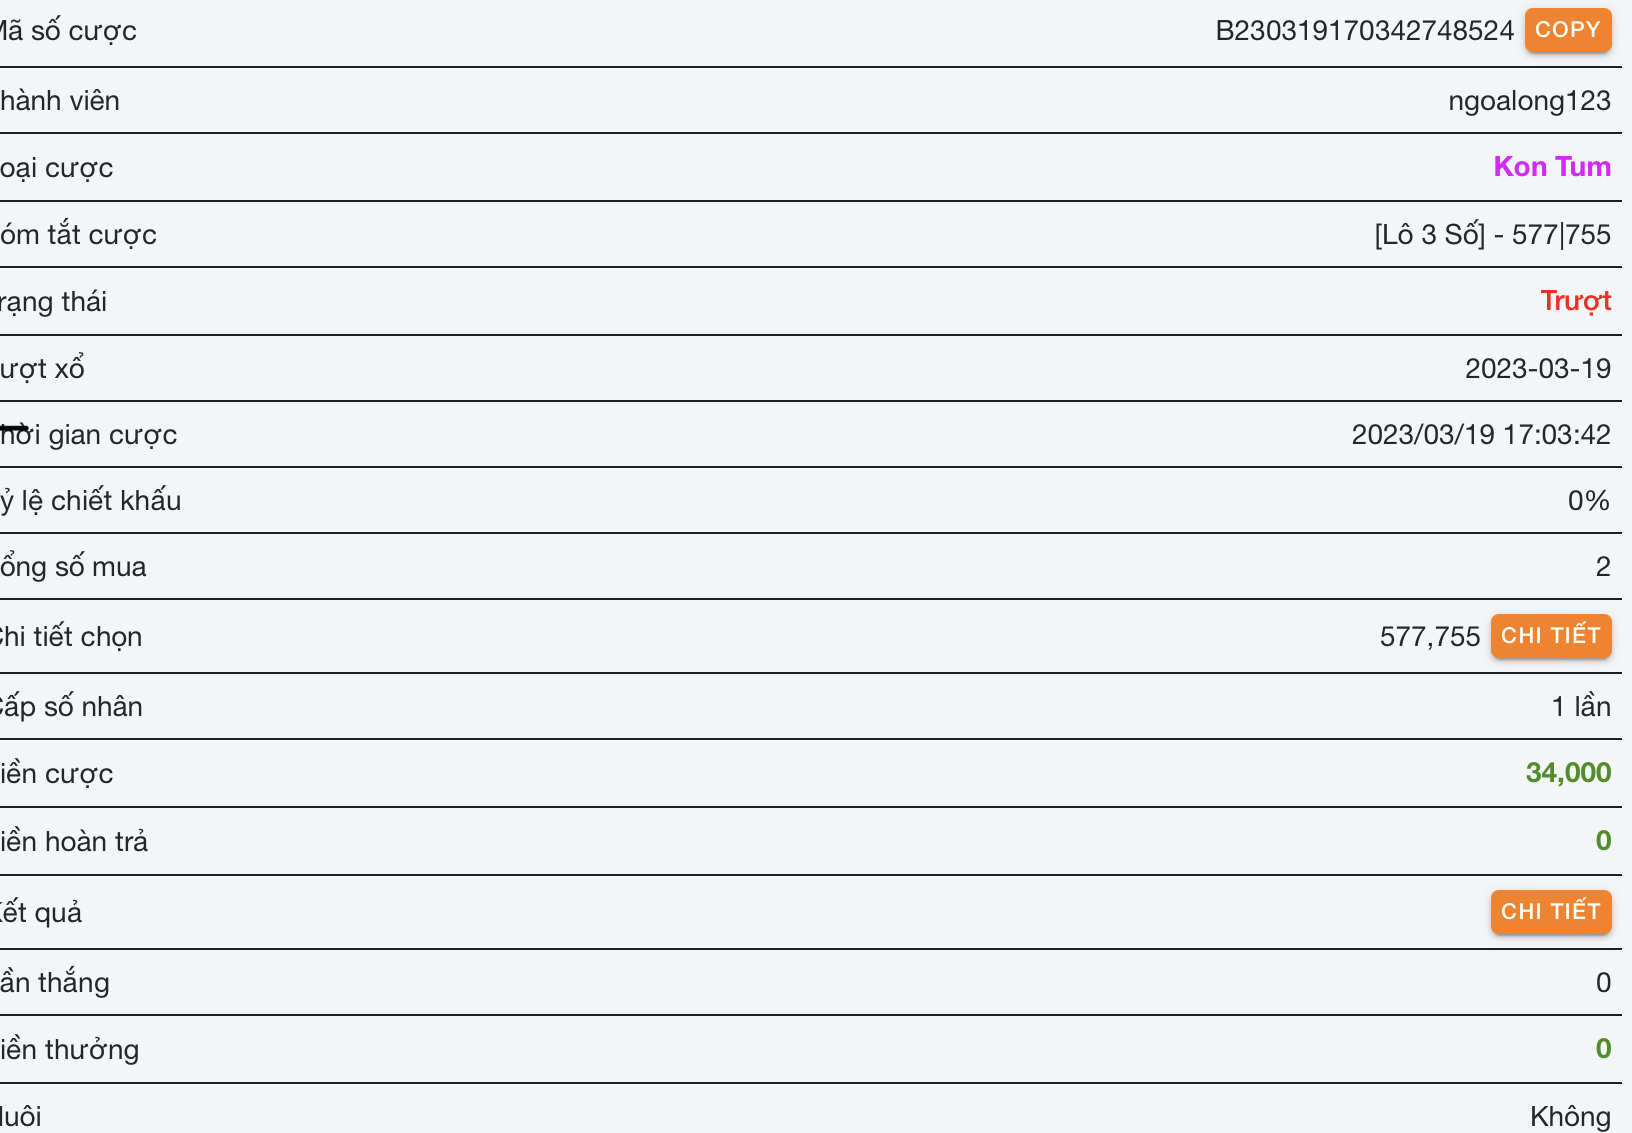
Task: Open CHI TIẾT button in Kết quả row
Action: pos(1550,912)
